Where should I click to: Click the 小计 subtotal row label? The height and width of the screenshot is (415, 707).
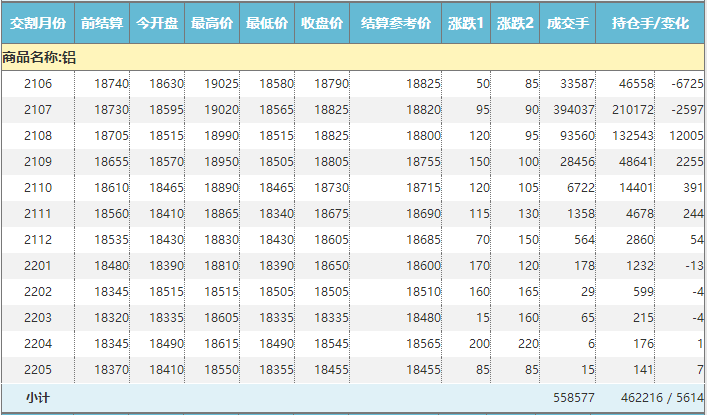click(38, 397)
